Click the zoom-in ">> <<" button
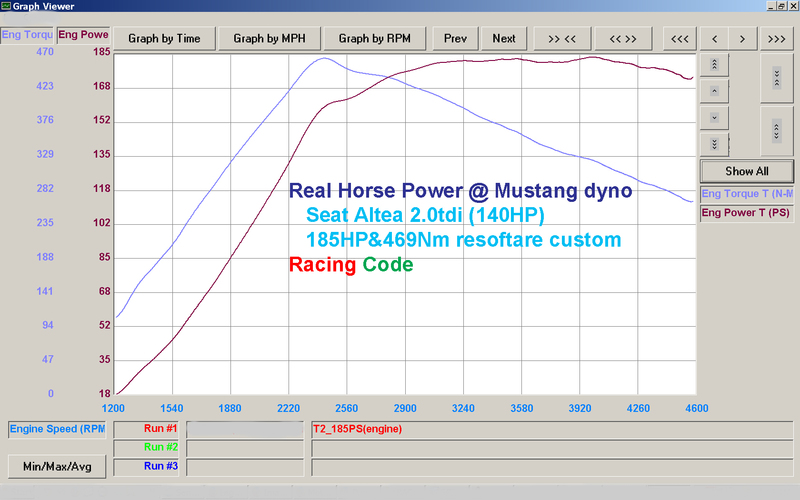800x500 pixels. pyautogui.click(x=562, y=39)
